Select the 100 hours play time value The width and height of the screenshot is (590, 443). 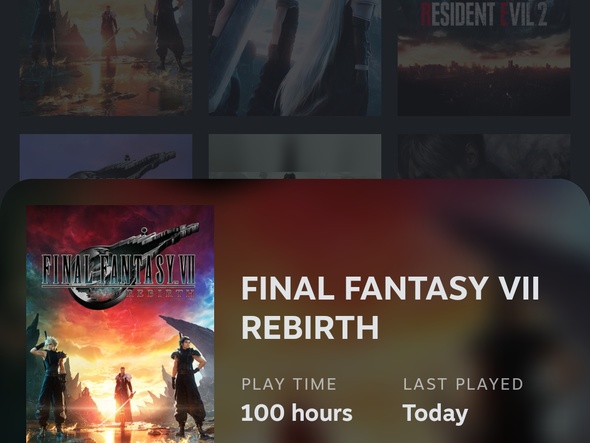pyautogui.click(x=297, y=413)
